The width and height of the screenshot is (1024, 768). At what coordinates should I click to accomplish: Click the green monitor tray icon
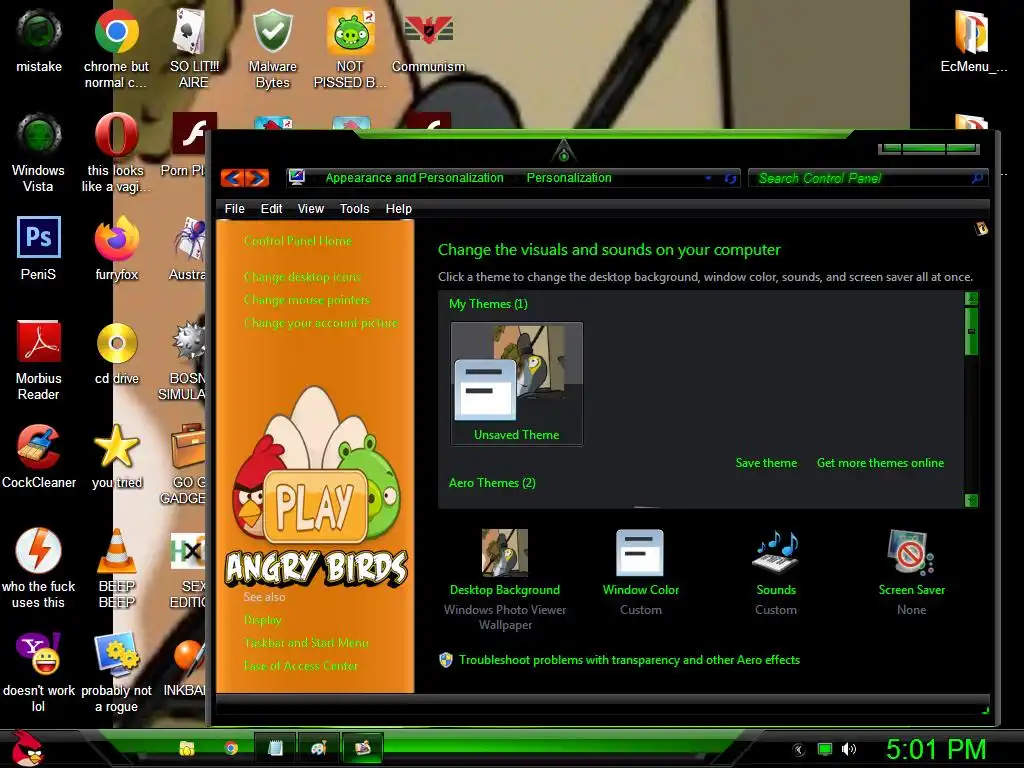pos(825,749)
